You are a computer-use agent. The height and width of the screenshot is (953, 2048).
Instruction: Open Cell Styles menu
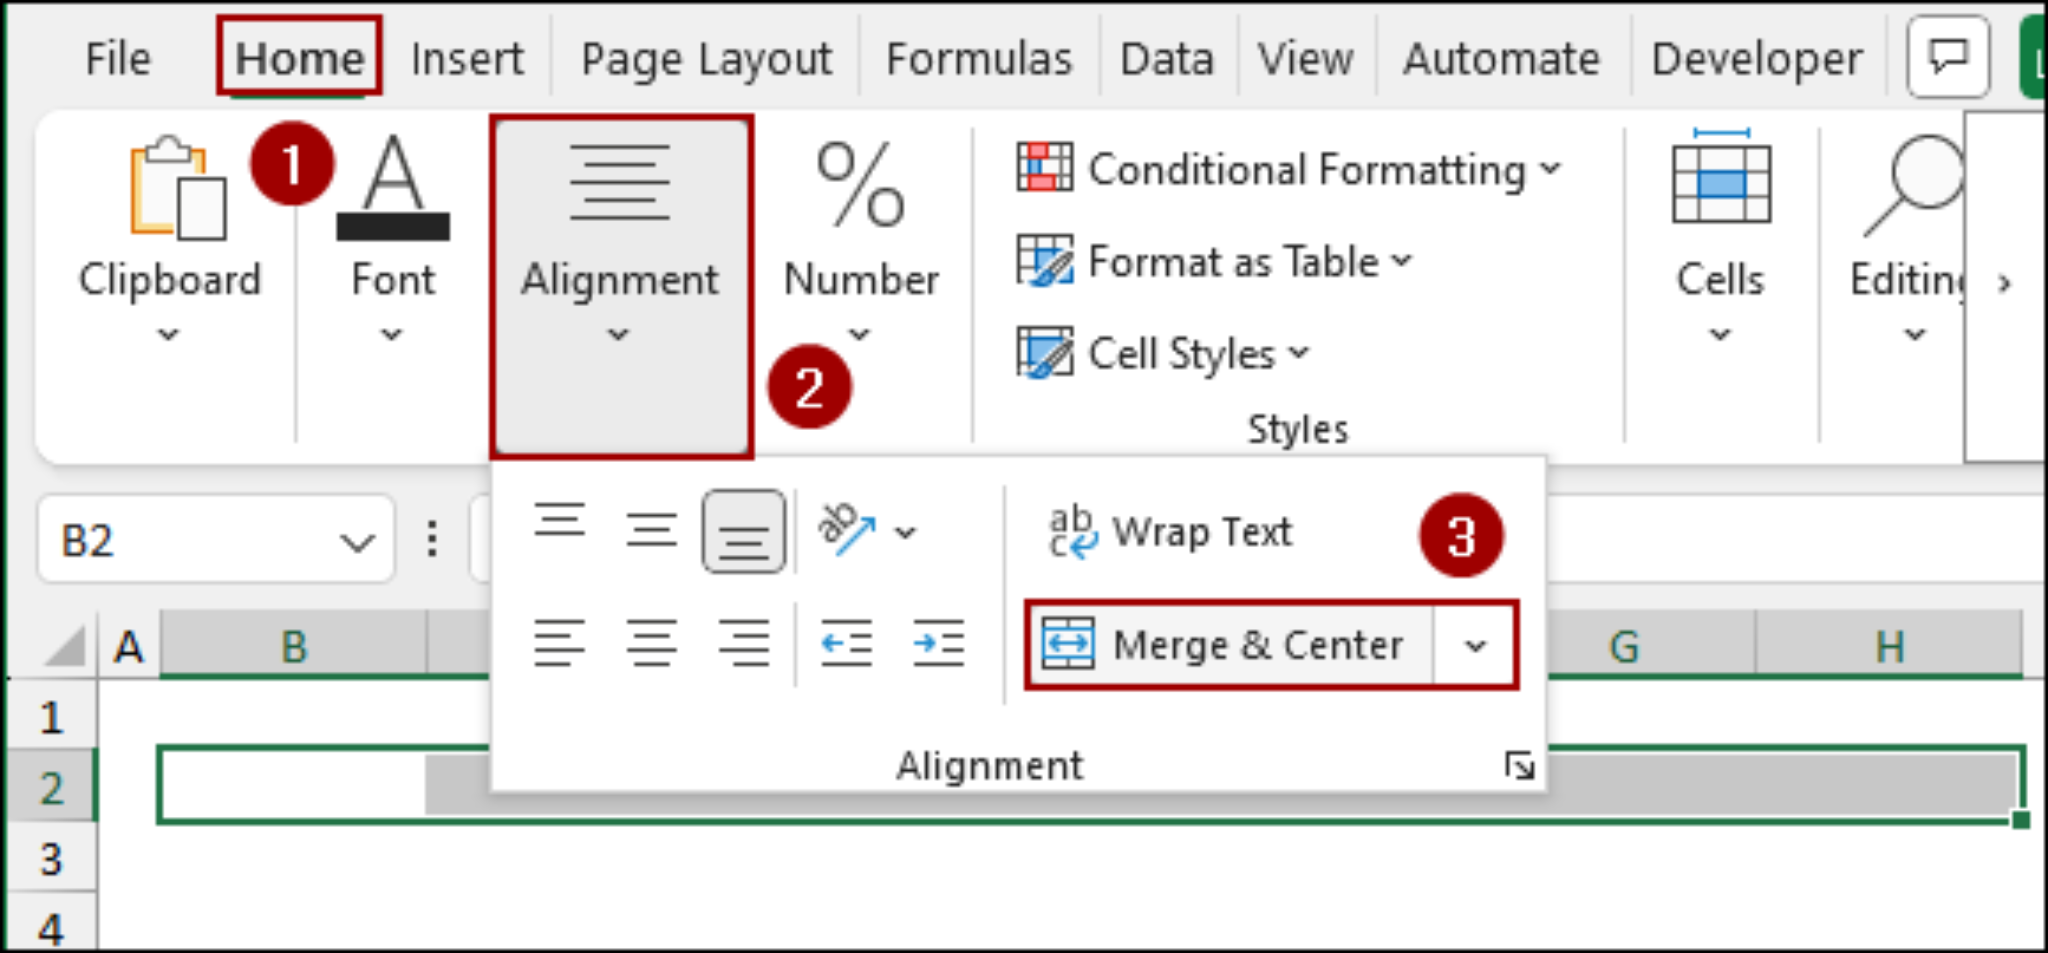[x=1162, y=354]
